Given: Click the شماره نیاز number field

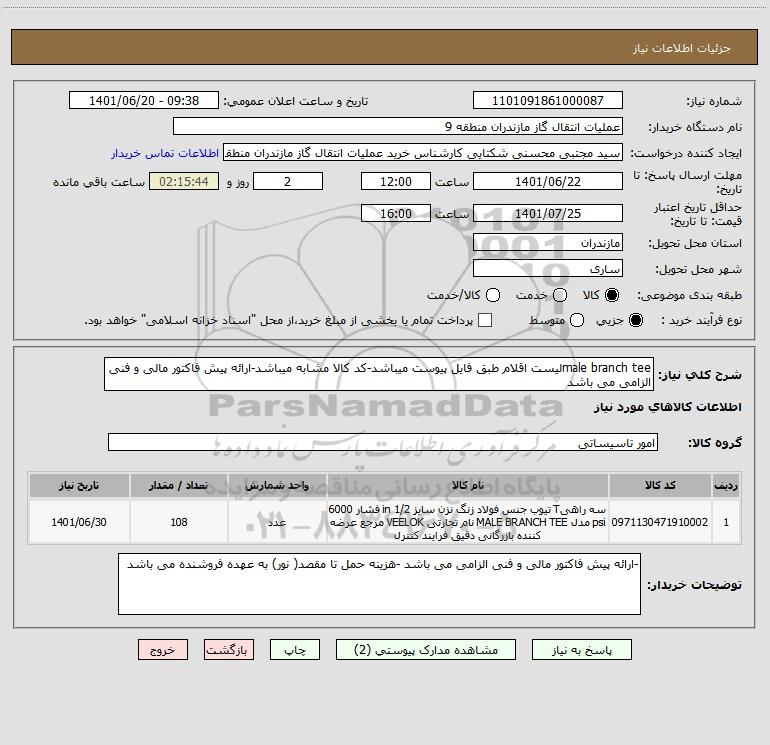Looking at the screenshot, I should [x=548, y=100].
